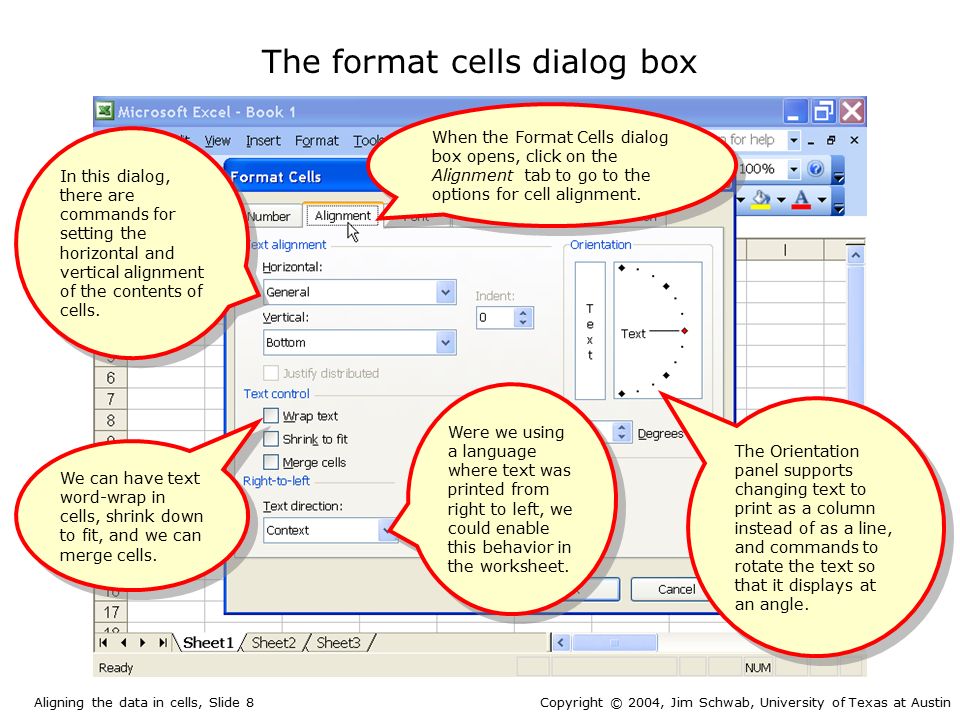960x720 pixels.
Task: Click the blue Help question mark icon
Action: (816, 168)
